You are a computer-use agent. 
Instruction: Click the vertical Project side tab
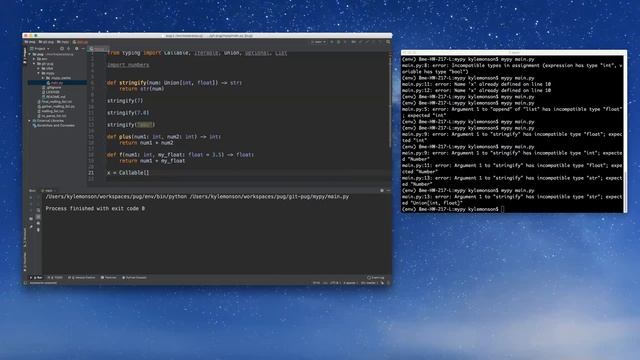click(25, 56)
